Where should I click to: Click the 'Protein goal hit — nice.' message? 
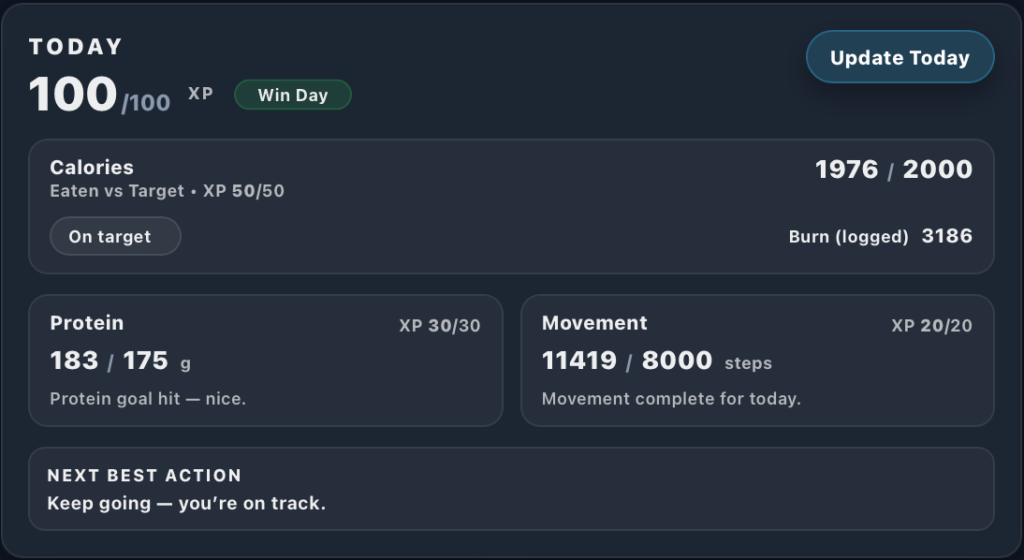coord(148,399)
